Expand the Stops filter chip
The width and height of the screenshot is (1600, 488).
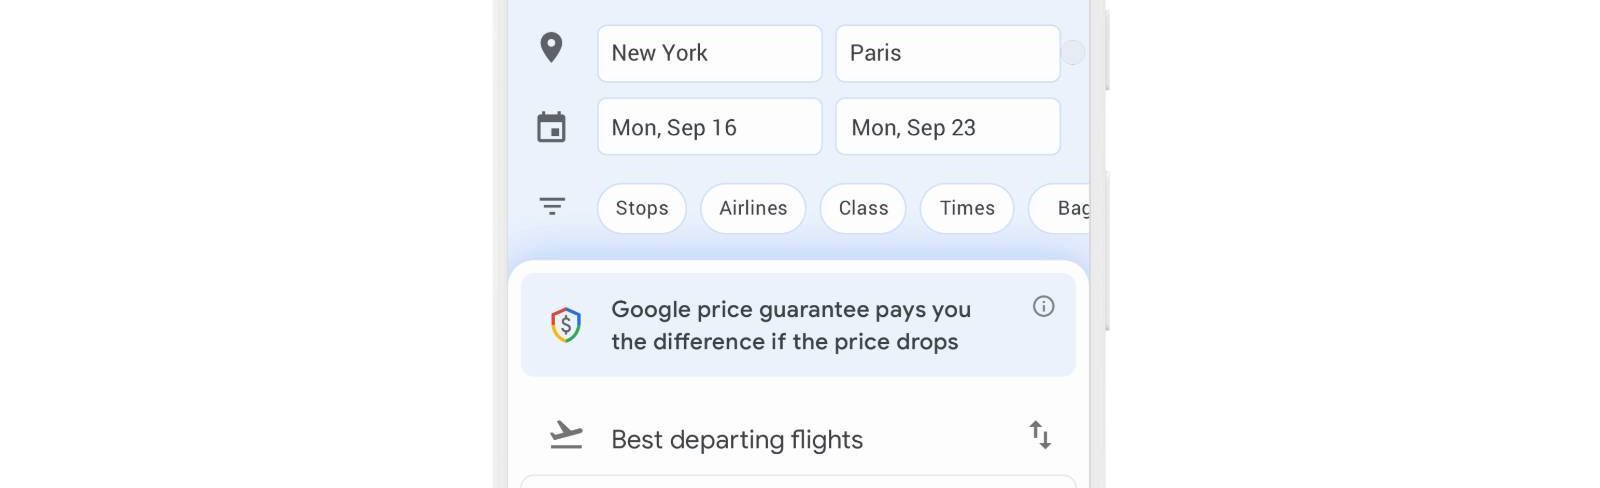coord(642,208)
